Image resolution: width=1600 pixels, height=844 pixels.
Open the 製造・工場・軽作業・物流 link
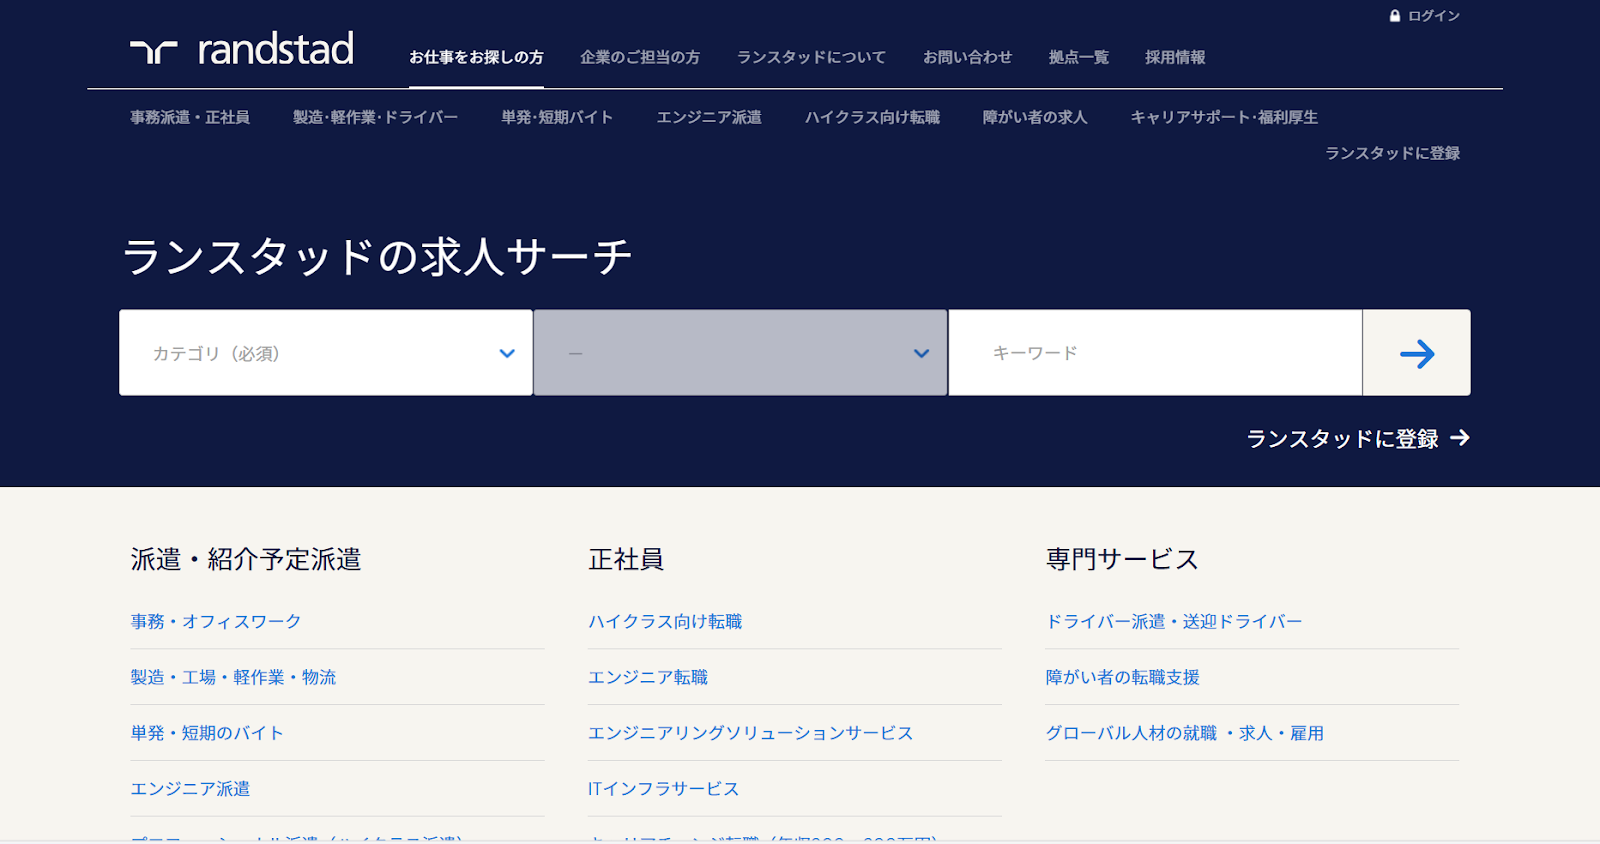pos(233,677)
